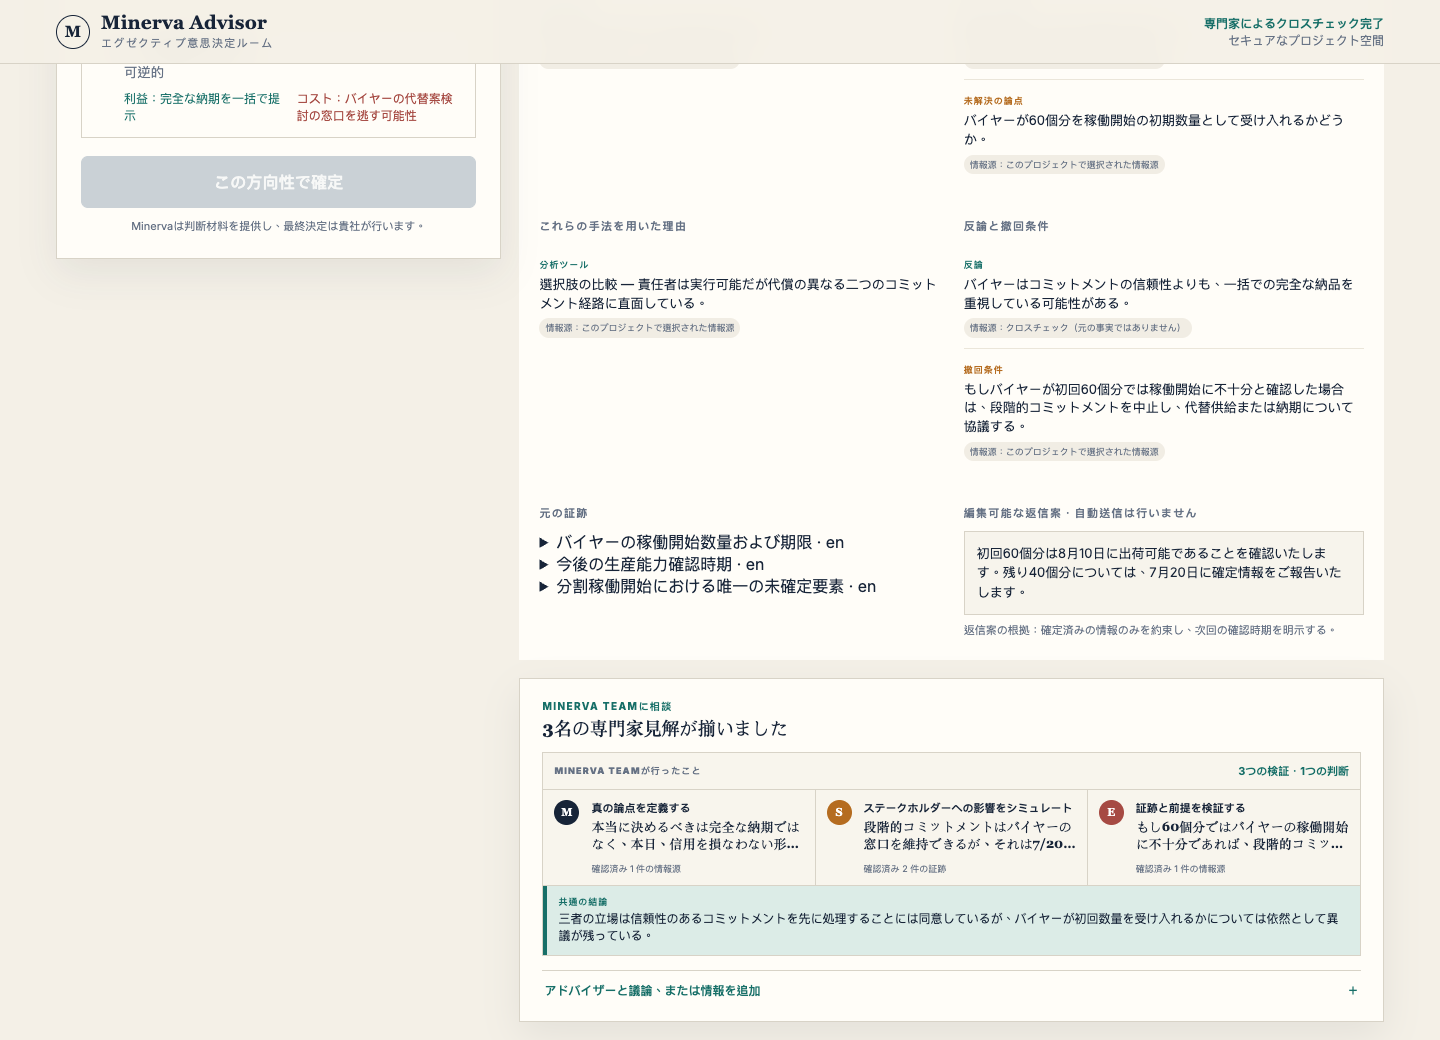Click the コスト：バイヤーの代替案検討の窓口を逃す可能性 text
1440x1040 pixels.
tap(375, 107)
